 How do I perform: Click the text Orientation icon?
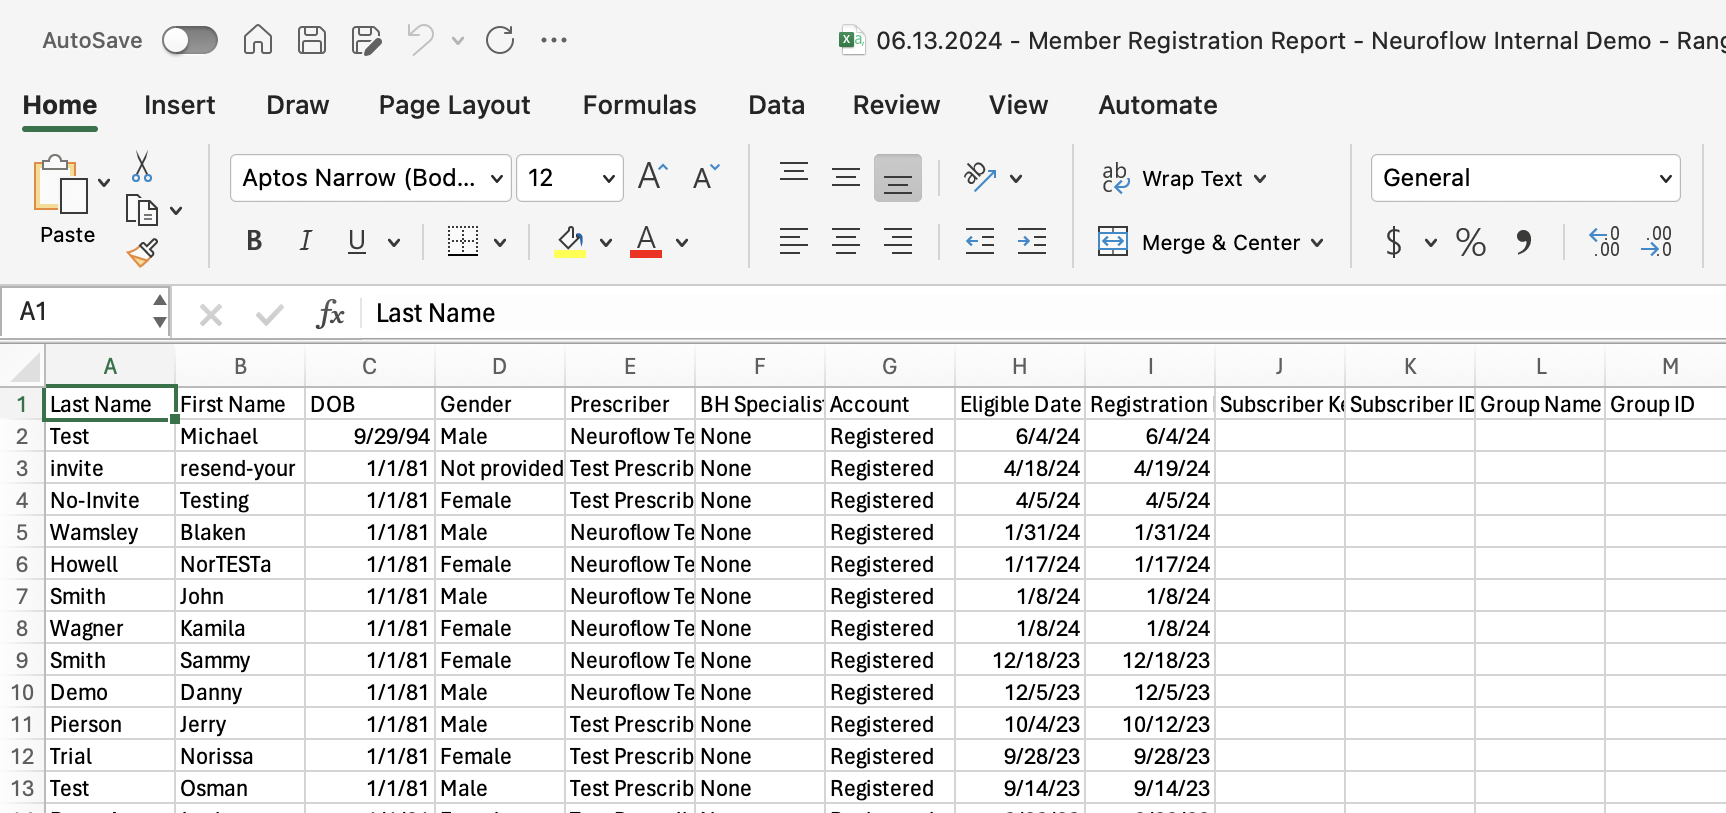tap(980, 177)
